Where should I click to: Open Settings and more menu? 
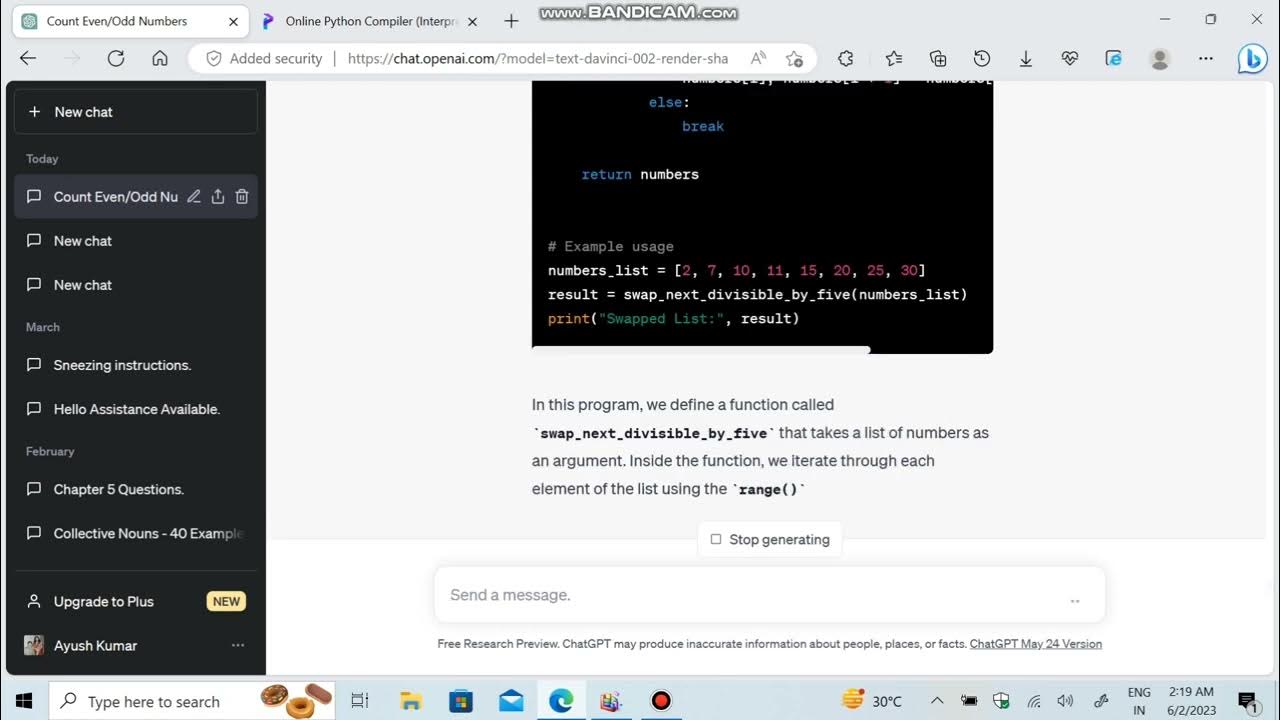pyautogui.click(x=1206, y=58)
